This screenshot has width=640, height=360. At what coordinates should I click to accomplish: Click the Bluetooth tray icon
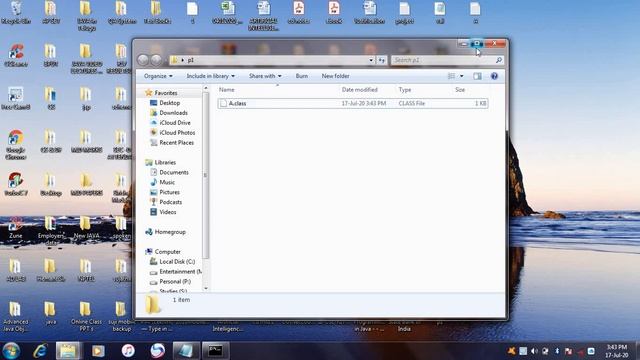[x=557, y=351]
